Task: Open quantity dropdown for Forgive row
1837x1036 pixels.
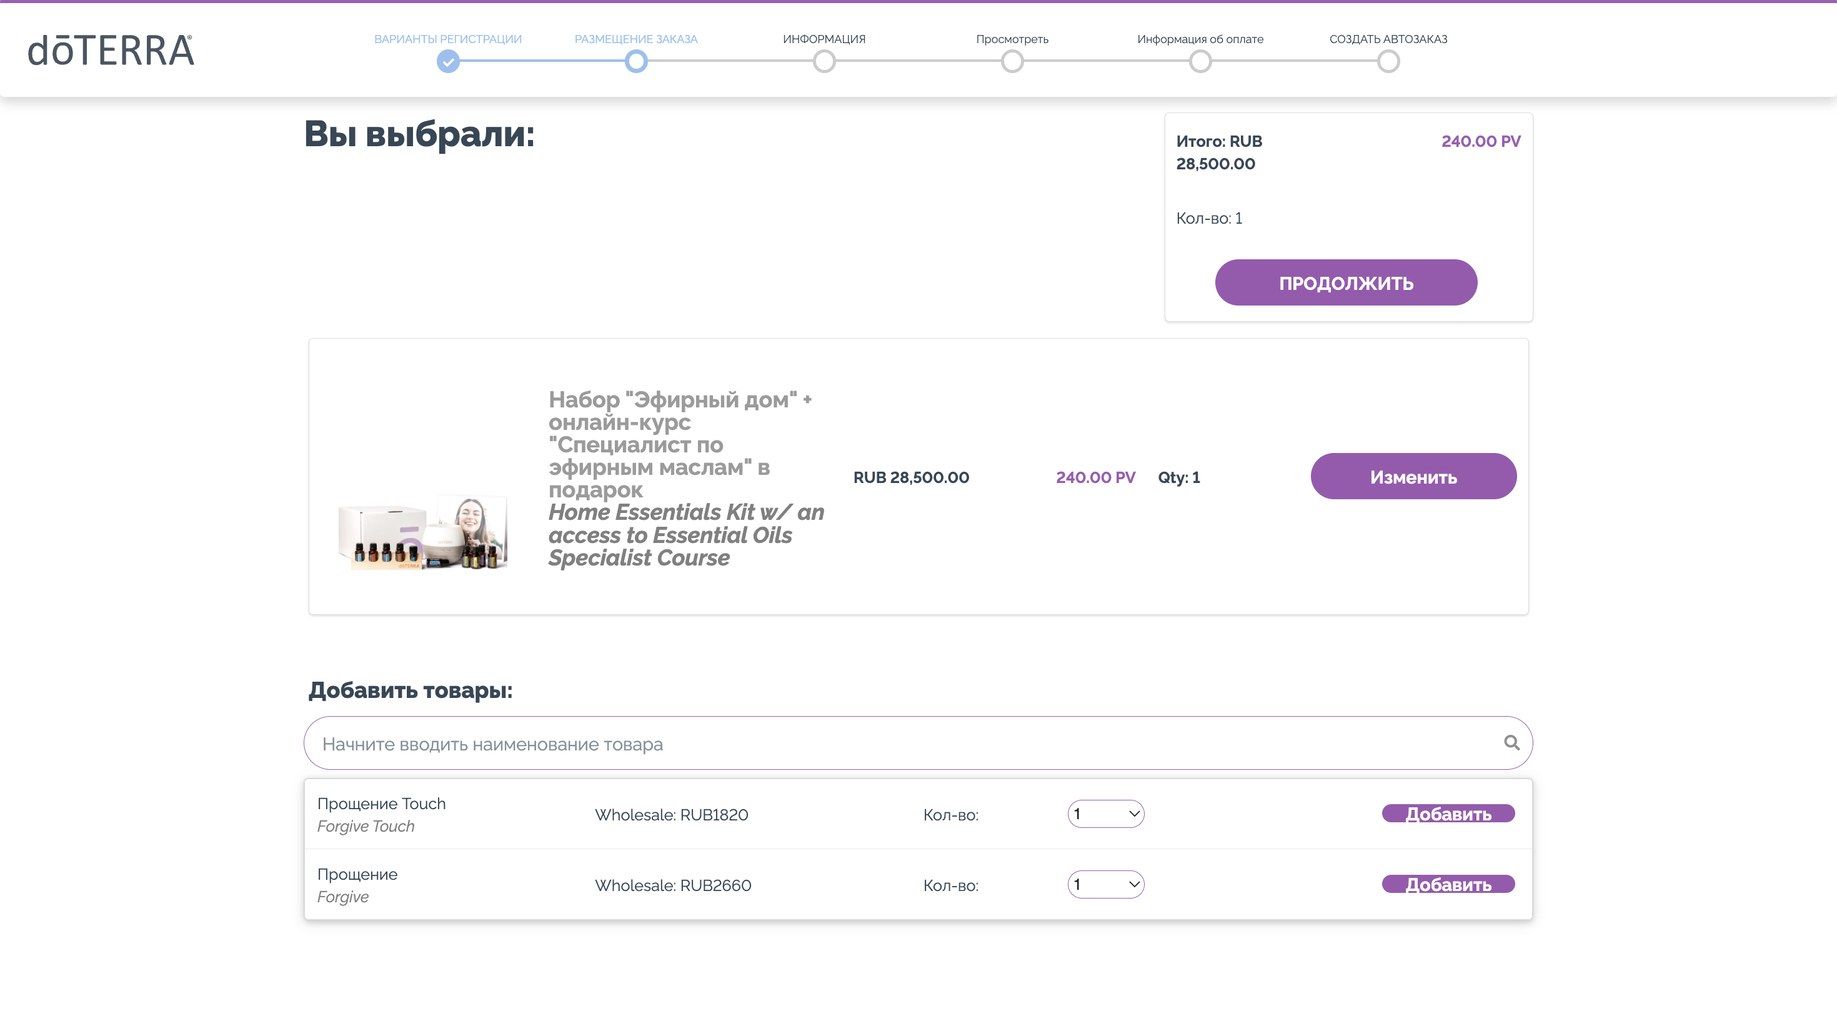Action: [x=1106, y=884]
